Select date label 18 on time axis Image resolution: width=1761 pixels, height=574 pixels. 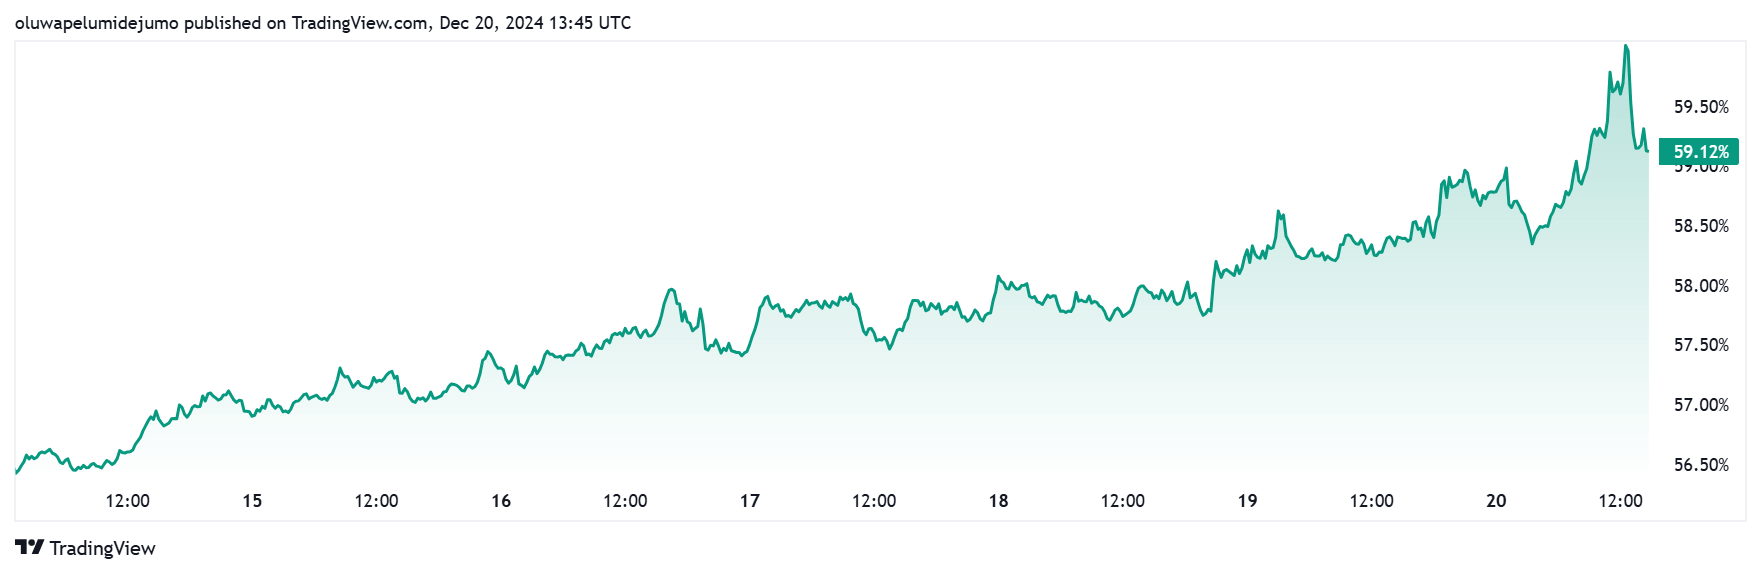[x=999, y=501]
